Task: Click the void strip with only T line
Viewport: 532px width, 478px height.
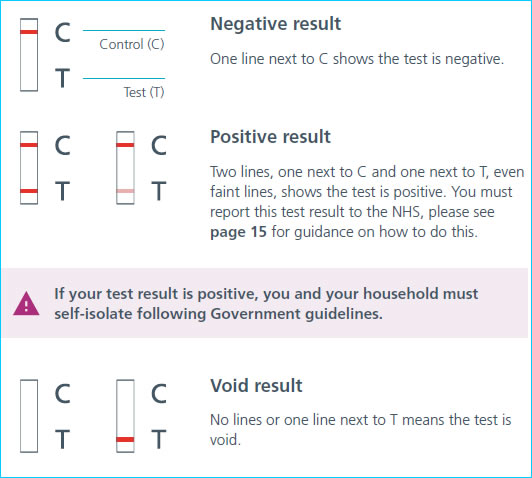Action: click(125, 416)
